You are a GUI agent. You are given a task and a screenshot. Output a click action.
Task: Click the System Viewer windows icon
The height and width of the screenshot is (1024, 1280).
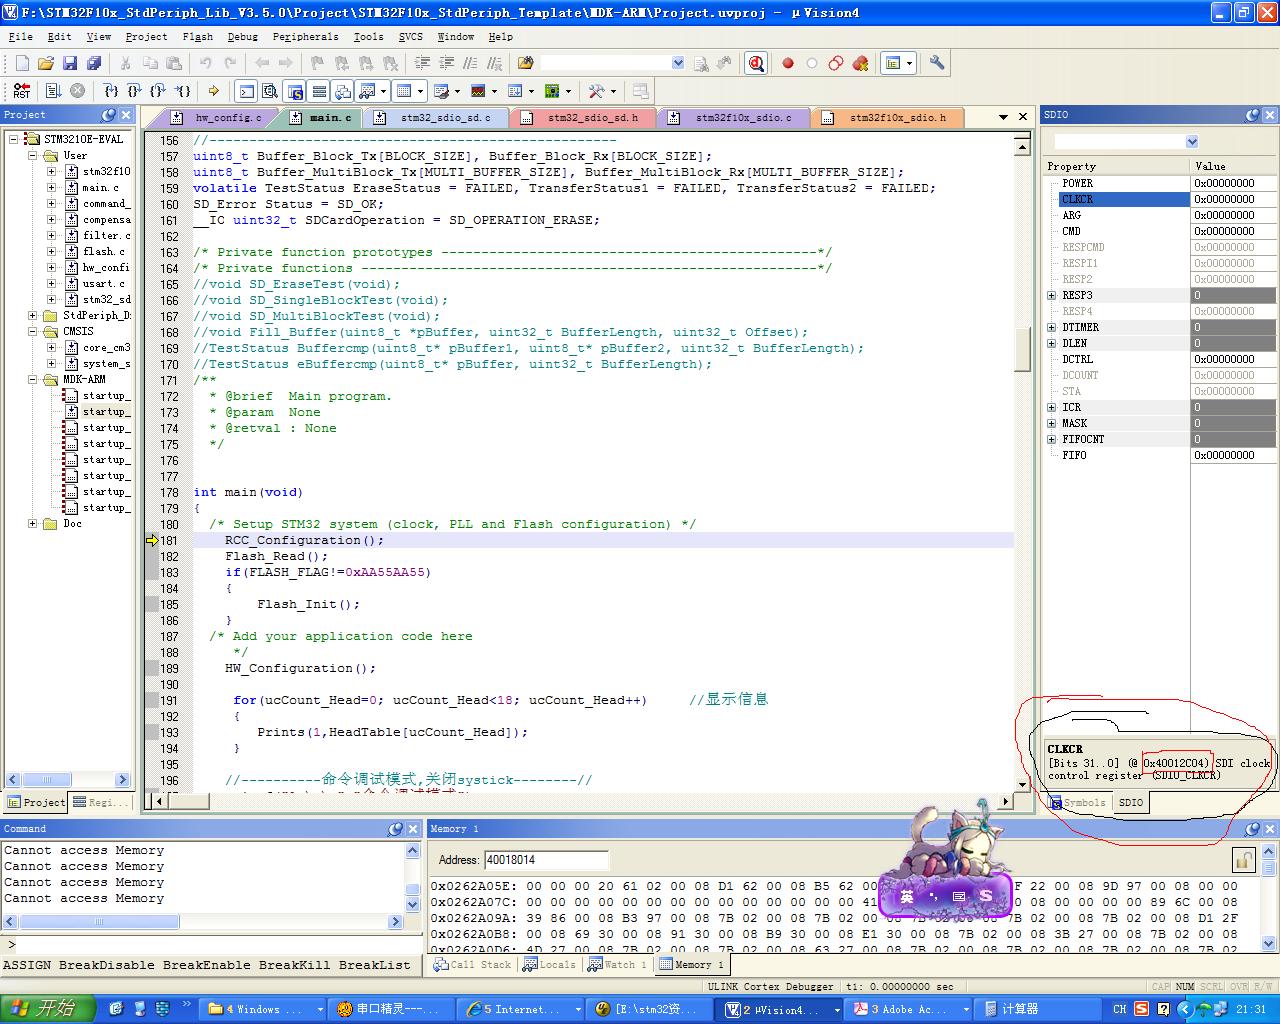(552, 91)
